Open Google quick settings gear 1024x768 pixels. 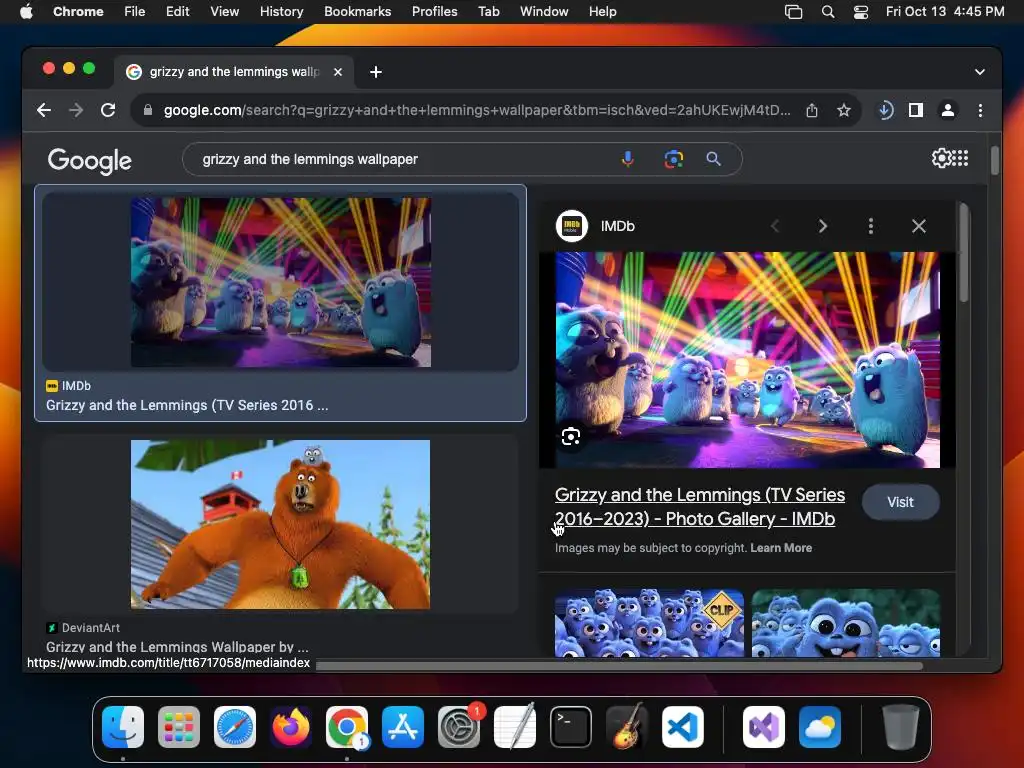941,158
